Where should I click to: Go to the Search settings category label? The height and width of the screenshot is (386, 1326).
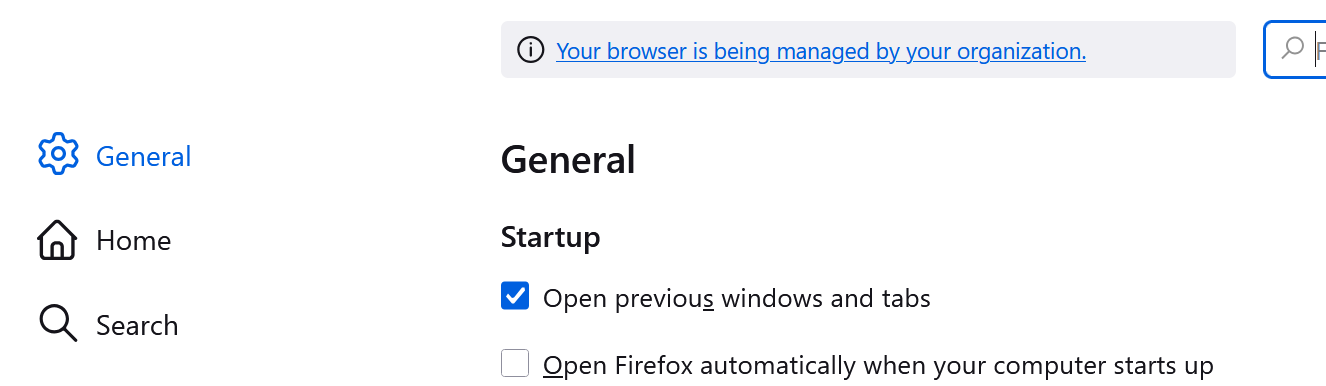137,325
